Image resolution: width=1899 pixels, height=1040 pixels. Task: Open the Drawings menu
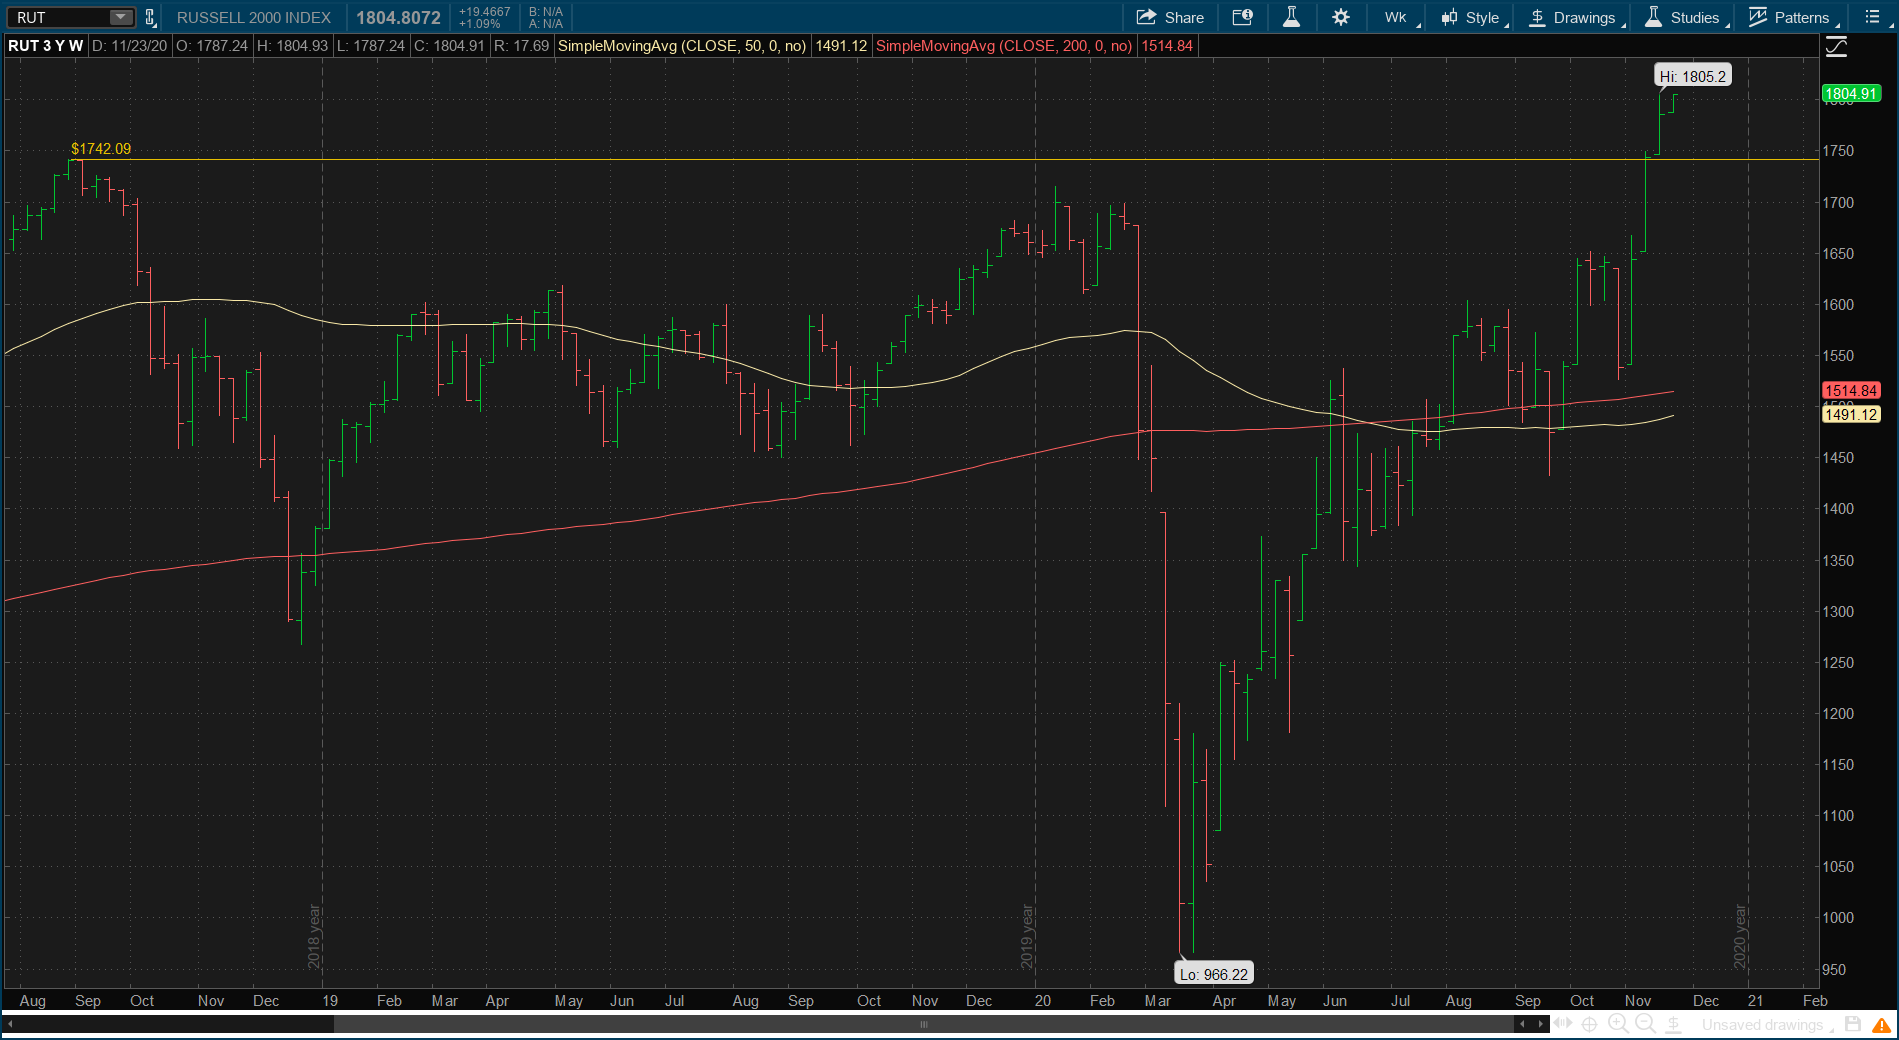click(1577, 17)
